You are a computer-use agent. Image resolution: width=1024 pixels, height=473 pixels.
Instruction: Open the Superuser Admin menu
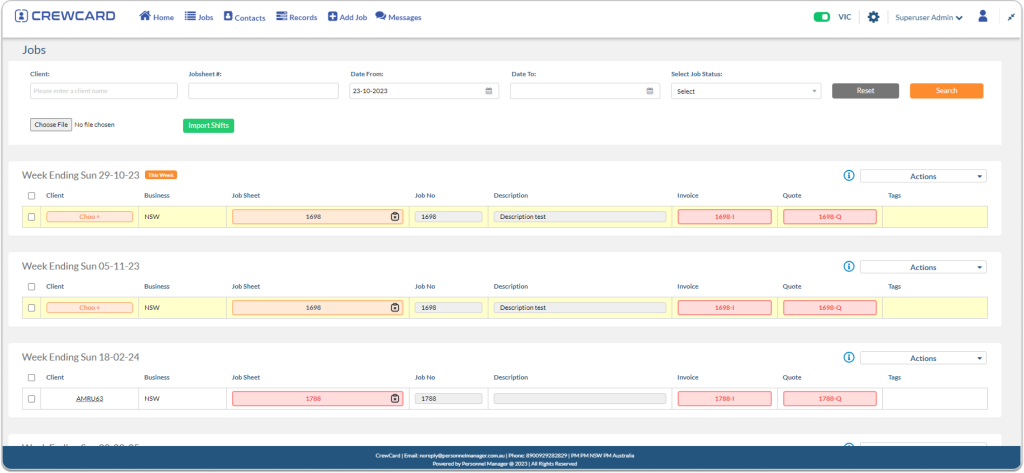tap(929, 17)
